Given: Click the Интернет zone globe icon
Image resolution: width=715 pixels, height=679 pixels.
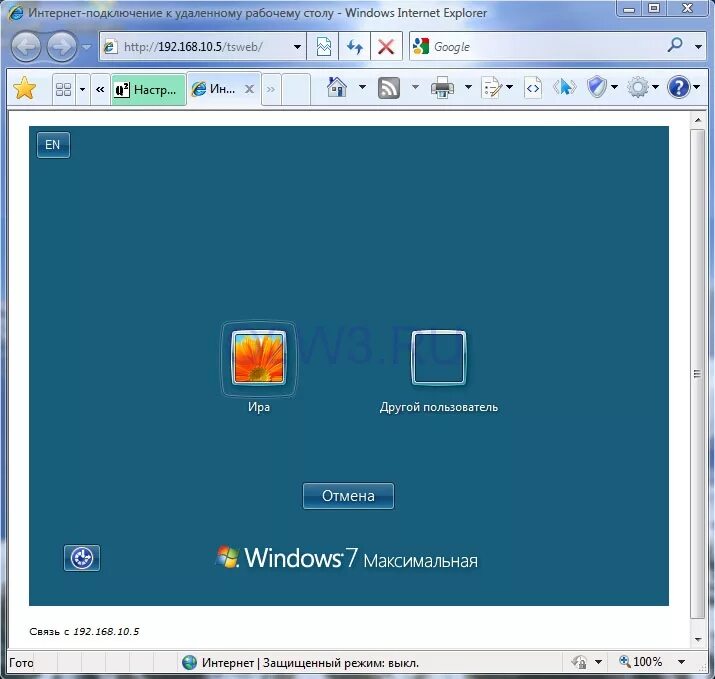Looking at the screenshot, I should point(189,662).
